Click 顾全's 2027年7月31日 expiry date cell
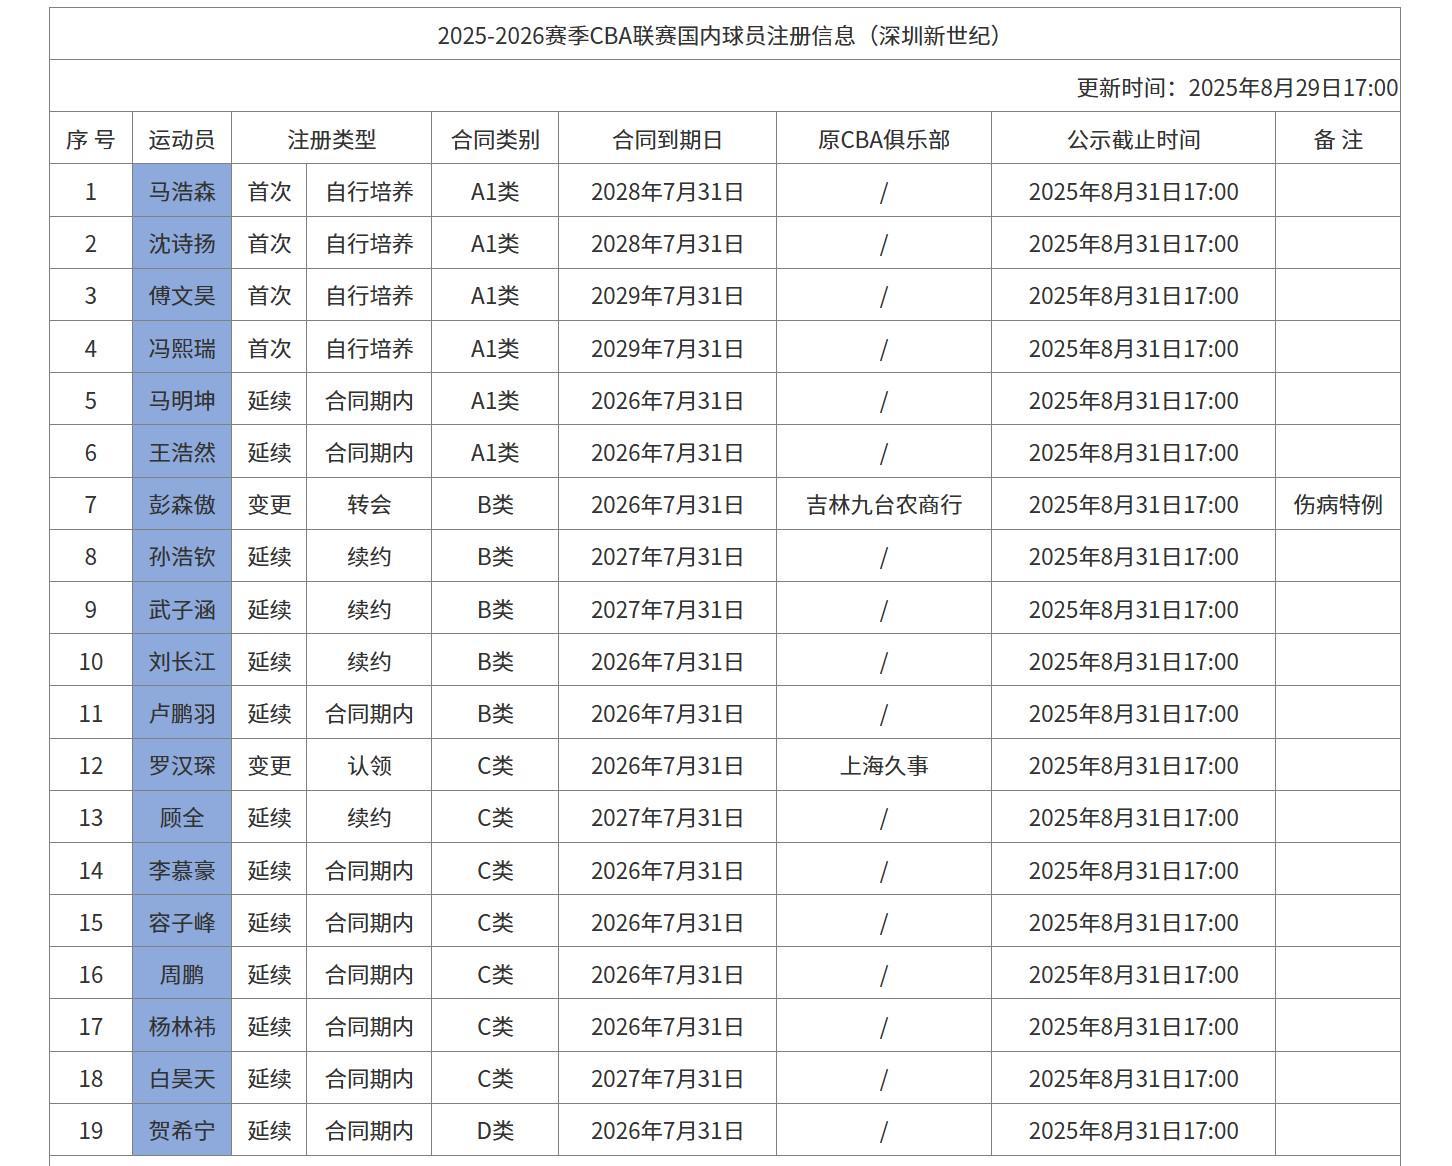Image resolution: width=1452 pixels, height=1166 pixels. (x=667, y=817)
